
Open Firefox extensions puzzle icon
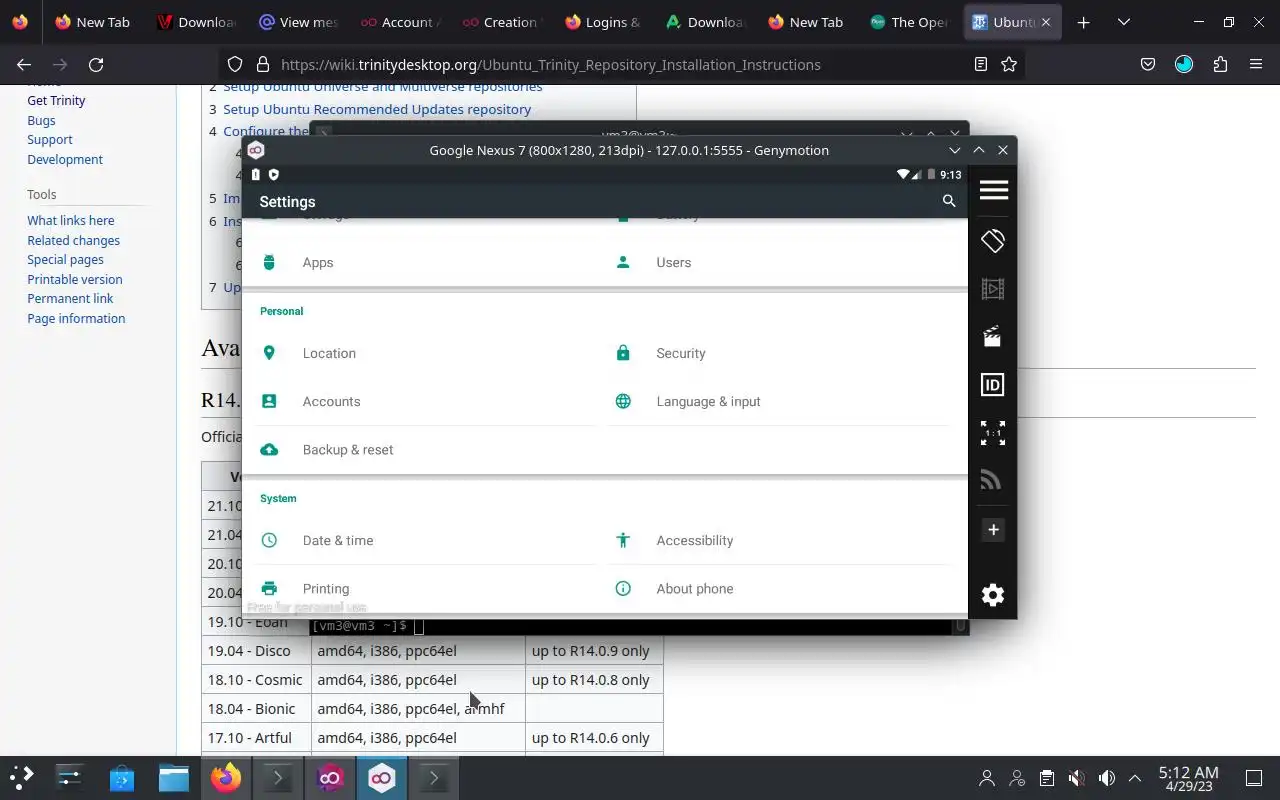tap(1220, 64)
